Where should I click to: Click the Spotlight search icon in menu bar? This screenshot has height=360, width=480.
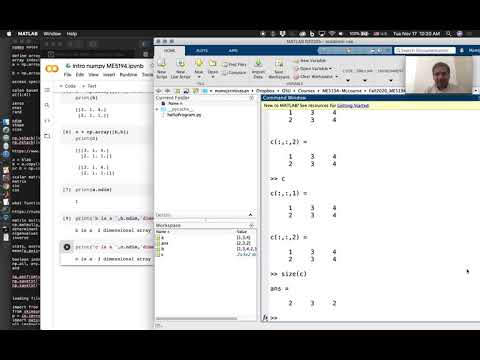pyautogui.click(x=449, y=34)
